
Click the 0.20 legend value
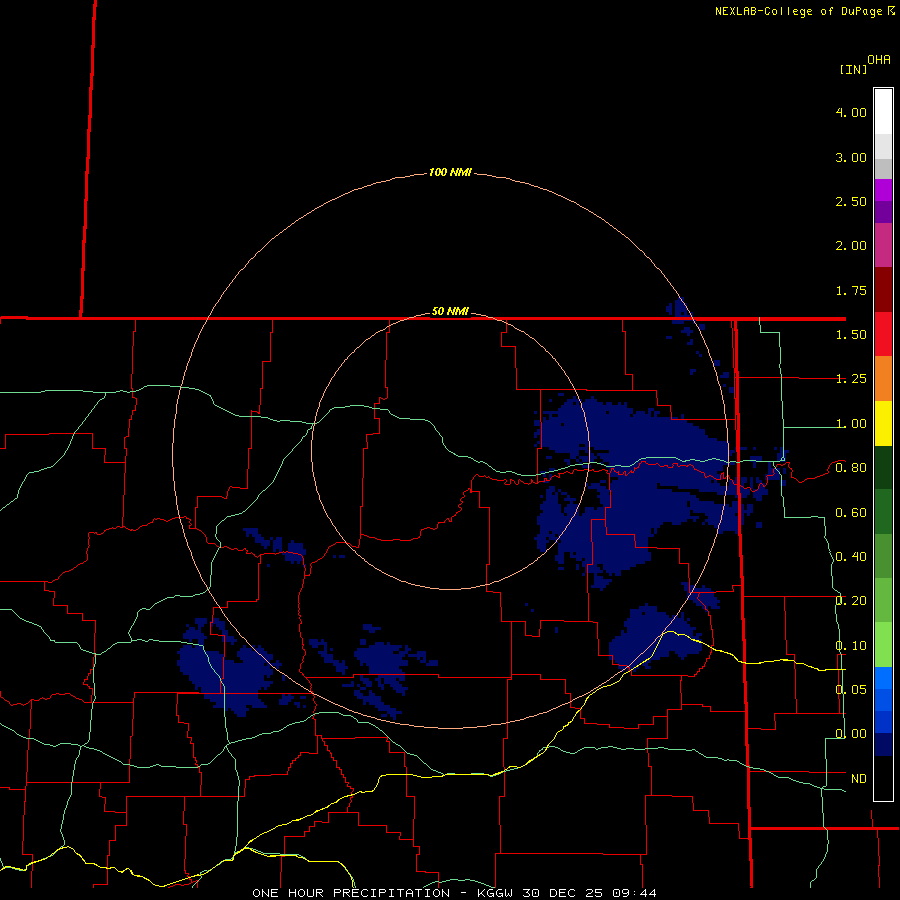(x=851, y=601)
